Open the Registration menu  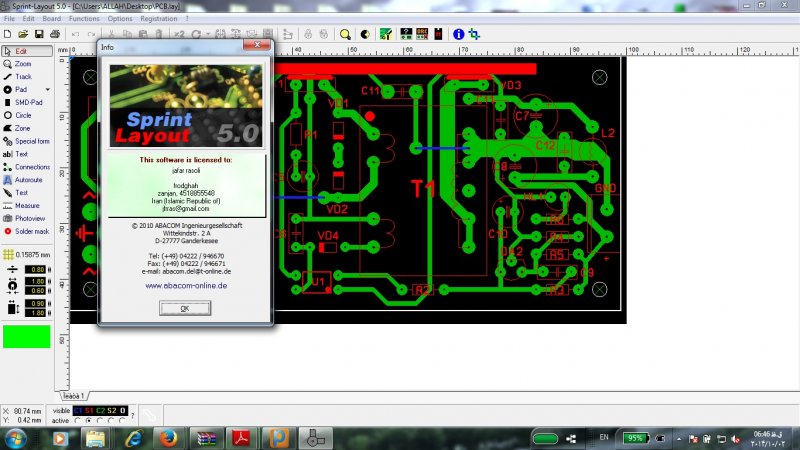(x=159, y=18)
